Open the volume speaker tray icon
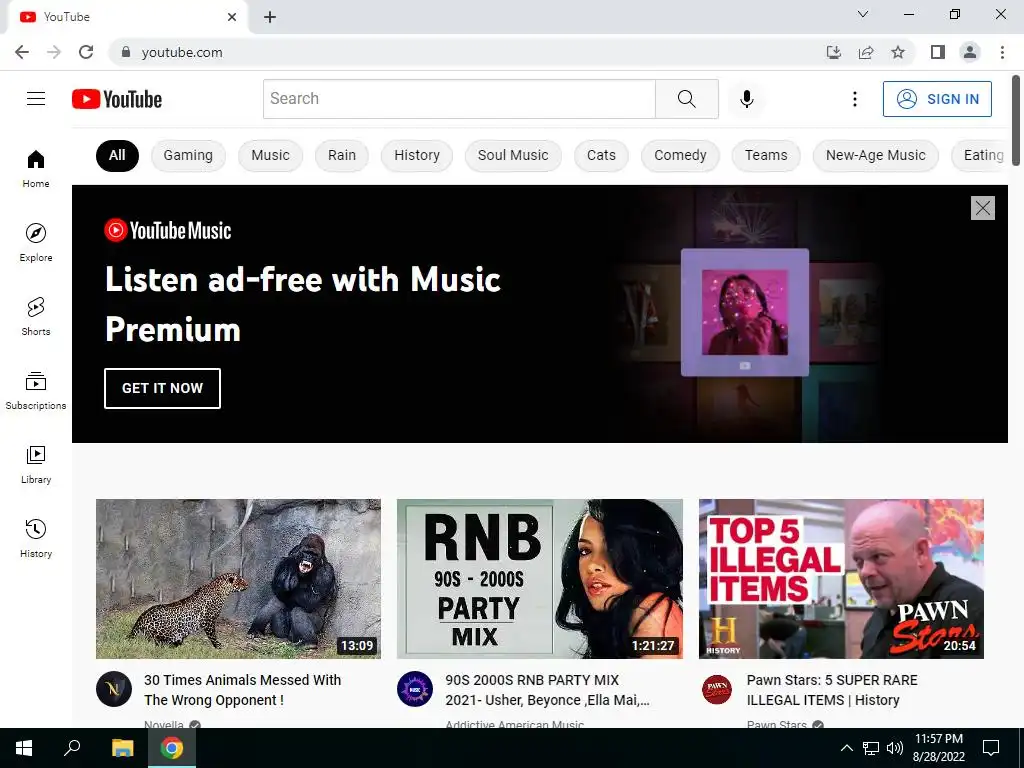This screenshot has height=768, width=1024. pos(894,748)
